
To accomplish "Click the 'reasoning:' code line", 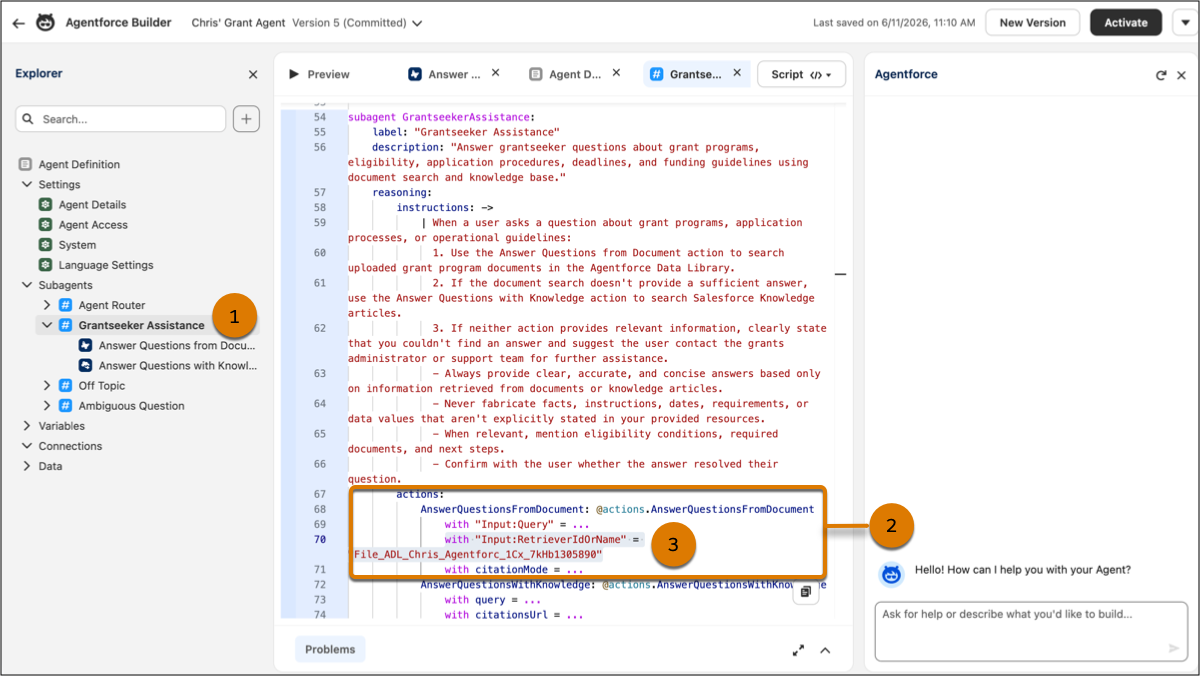I will click(402, 192).
